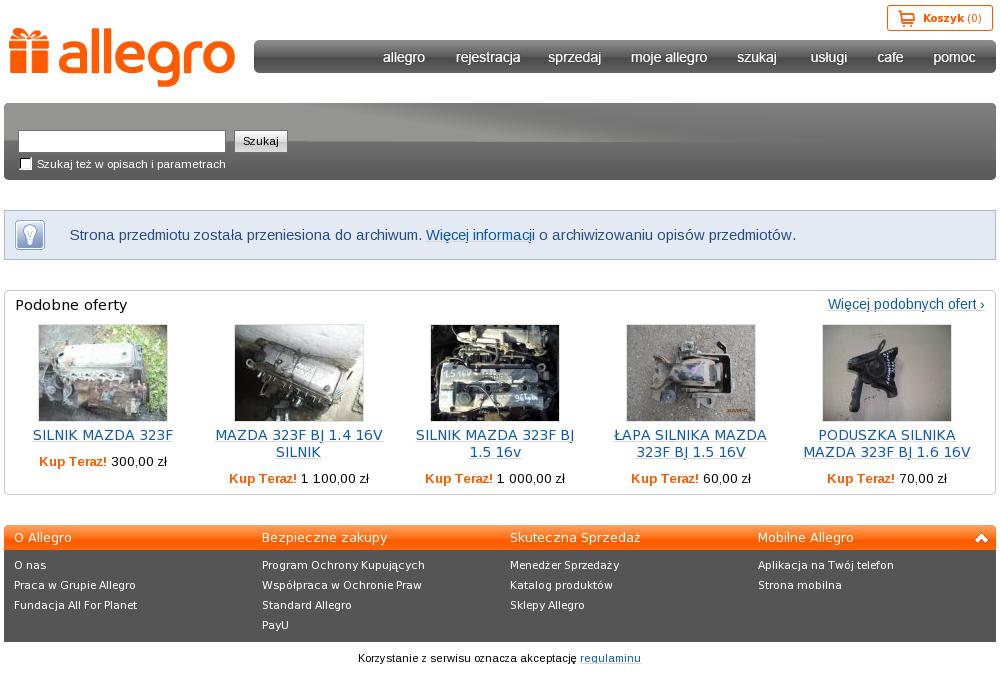Open the Koszyk shopping cart
The image size is (1000, 678).
(x=939, y=18)
